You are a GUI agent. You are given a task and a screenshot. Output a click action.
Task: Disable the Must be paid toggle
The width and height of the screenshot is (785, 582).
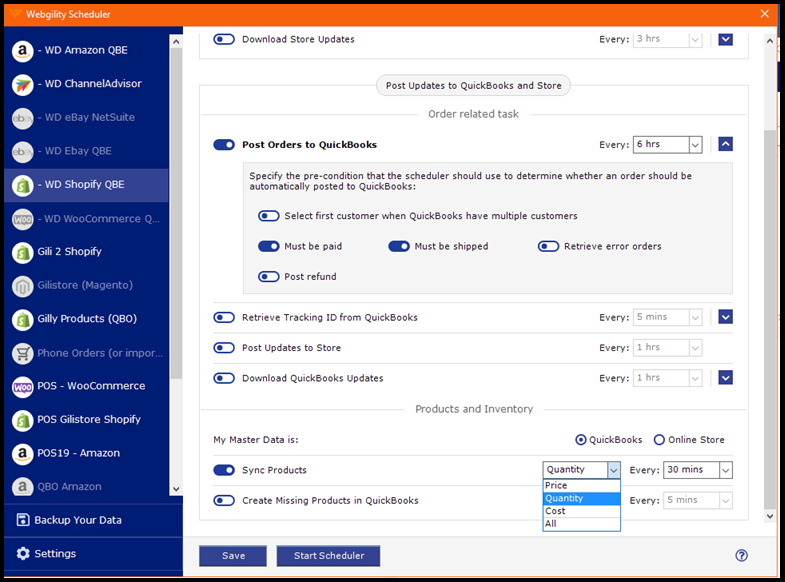(268, 246)
